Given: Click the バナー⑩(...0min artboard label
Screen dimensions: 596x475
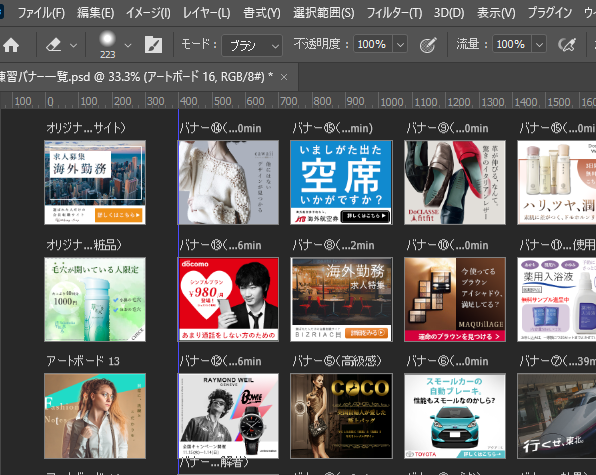Looking at the screenshot, I should coord(447,245).
